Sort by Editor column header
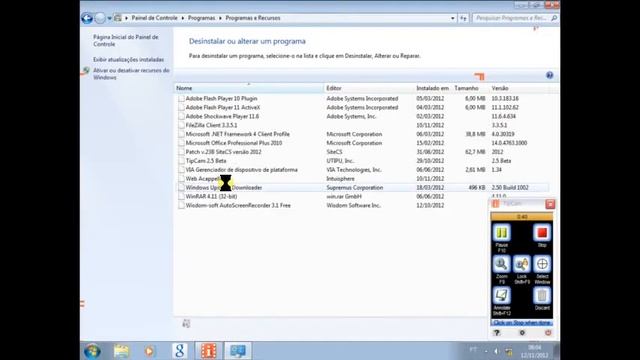The height and width of the screenshot is (360, 640). [x=369, y=88]
